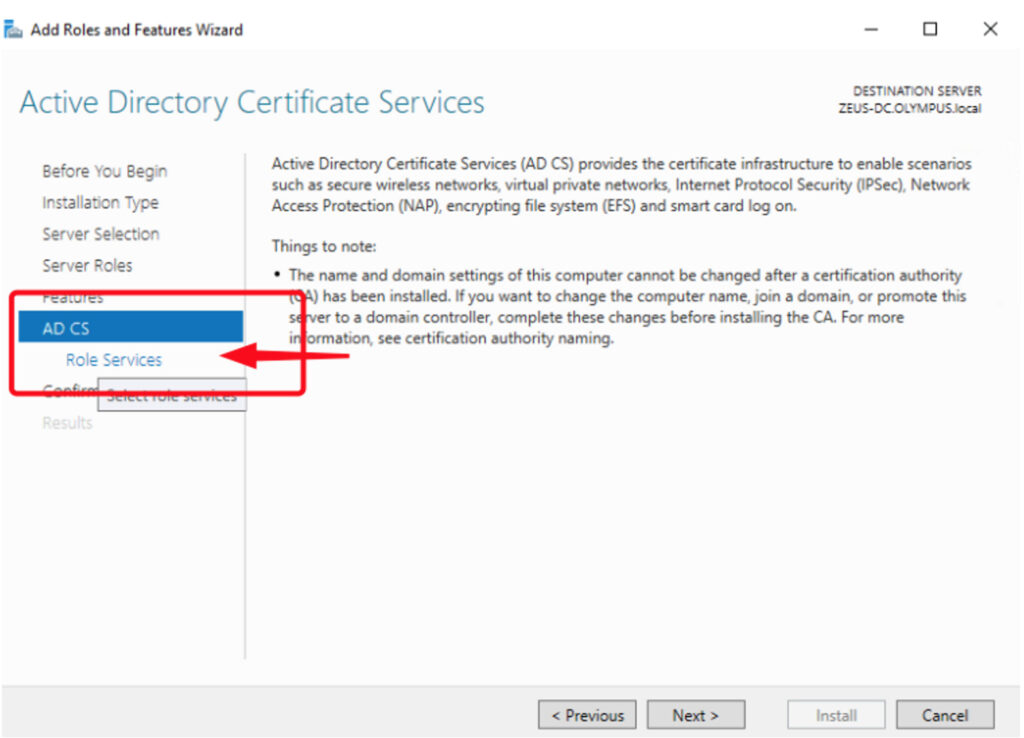Click the 'Things to note:' text

pyautogui.click(x=323, y=246)
